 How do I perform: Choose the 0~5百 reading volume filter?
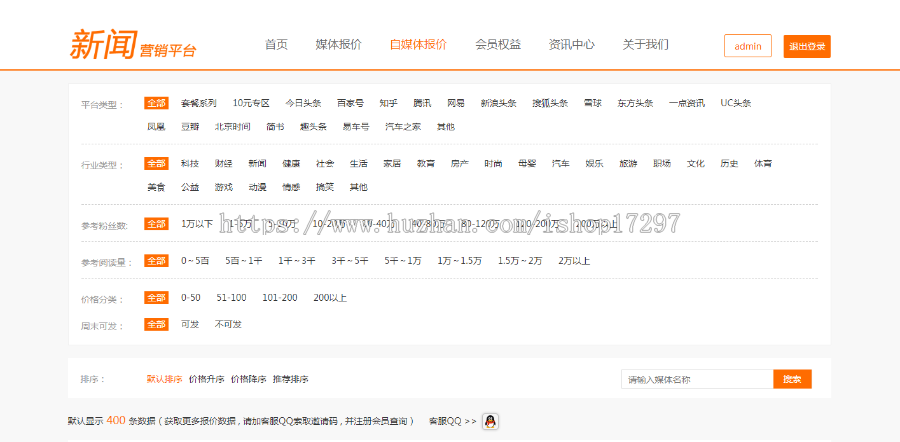[195, 261]
